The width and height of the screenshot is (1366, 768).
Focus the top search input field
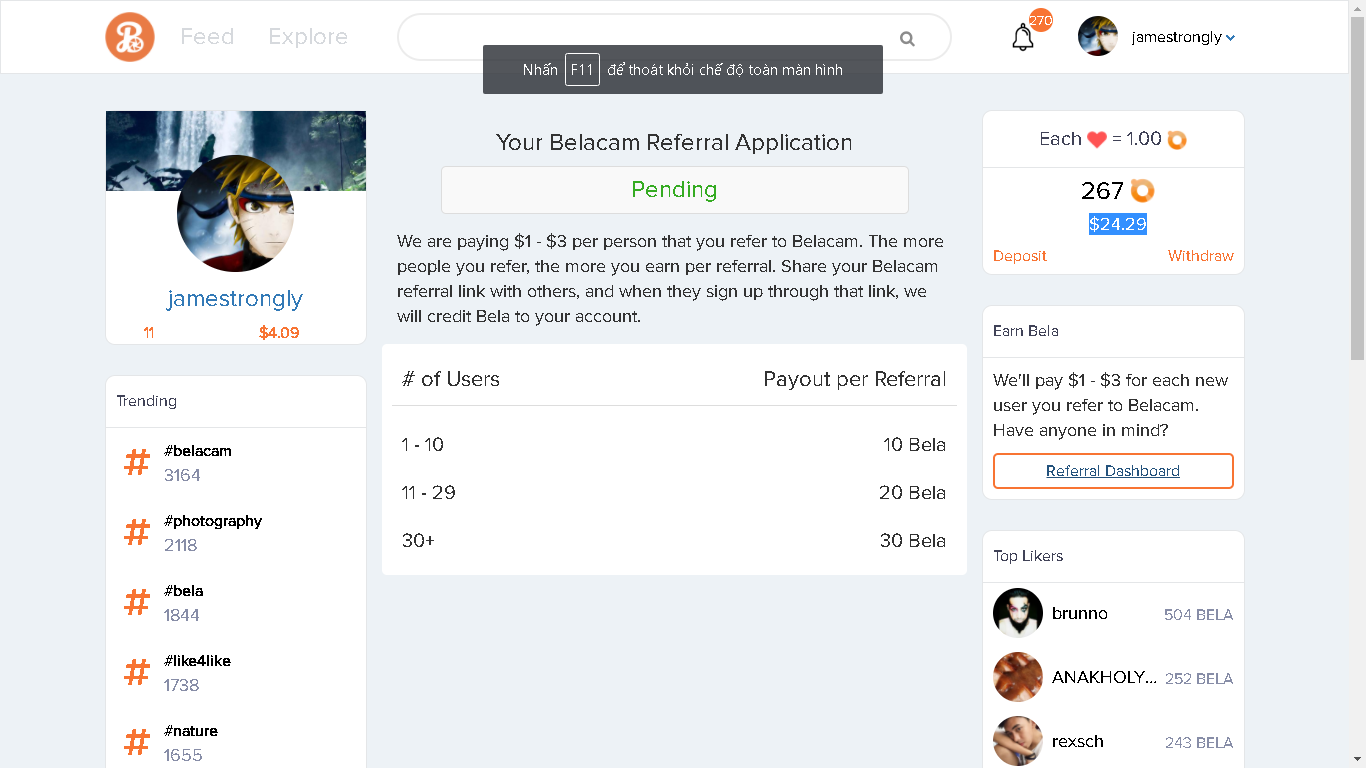[x=650, y=38]
